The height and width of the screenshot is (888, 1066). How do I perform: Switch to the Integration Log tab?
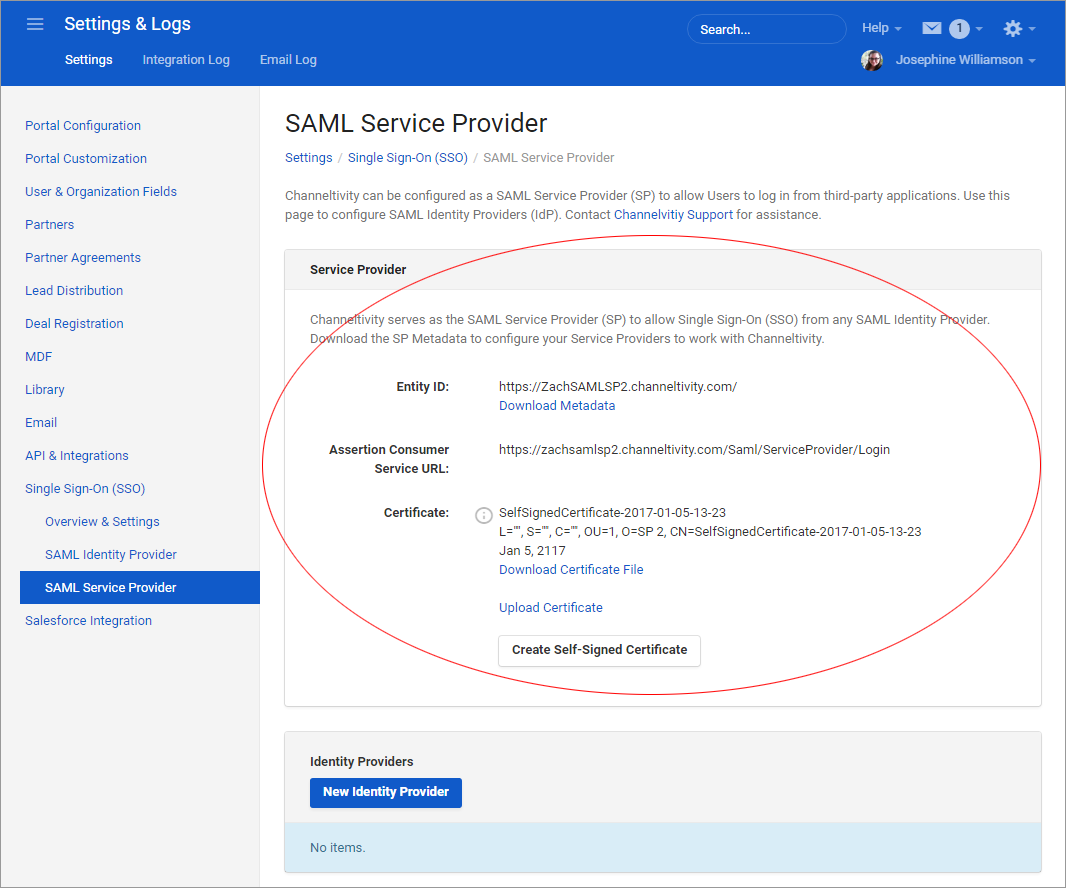pyautogui.click(x=186, y=60)
